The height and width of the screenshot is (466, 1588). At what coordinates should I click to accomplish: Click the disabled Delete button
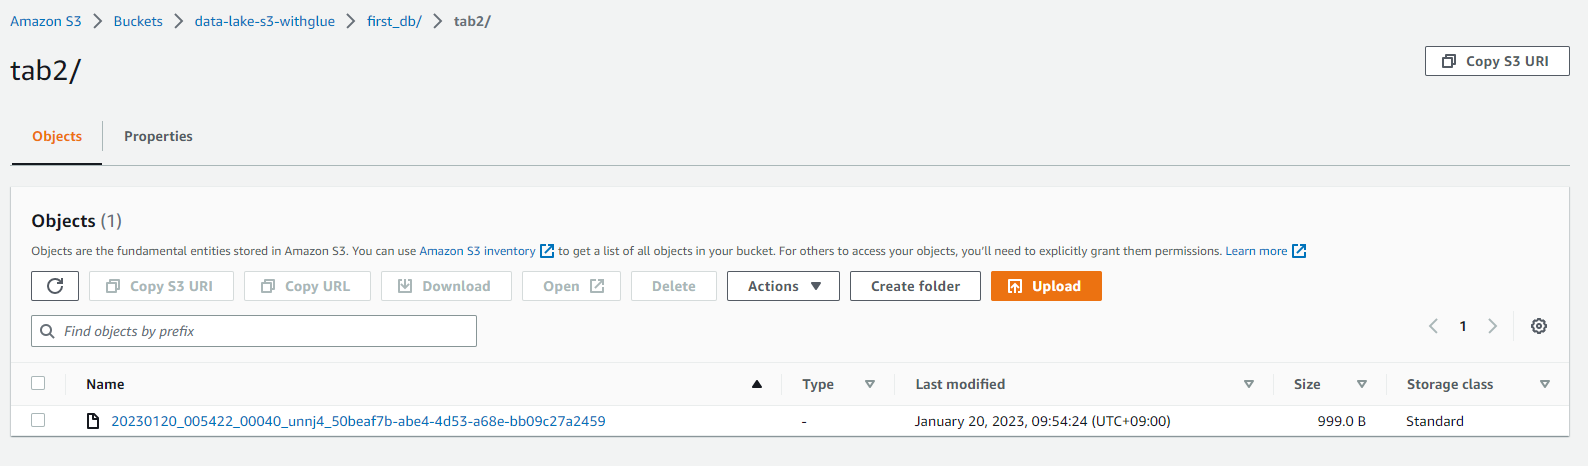coord(674,286)
